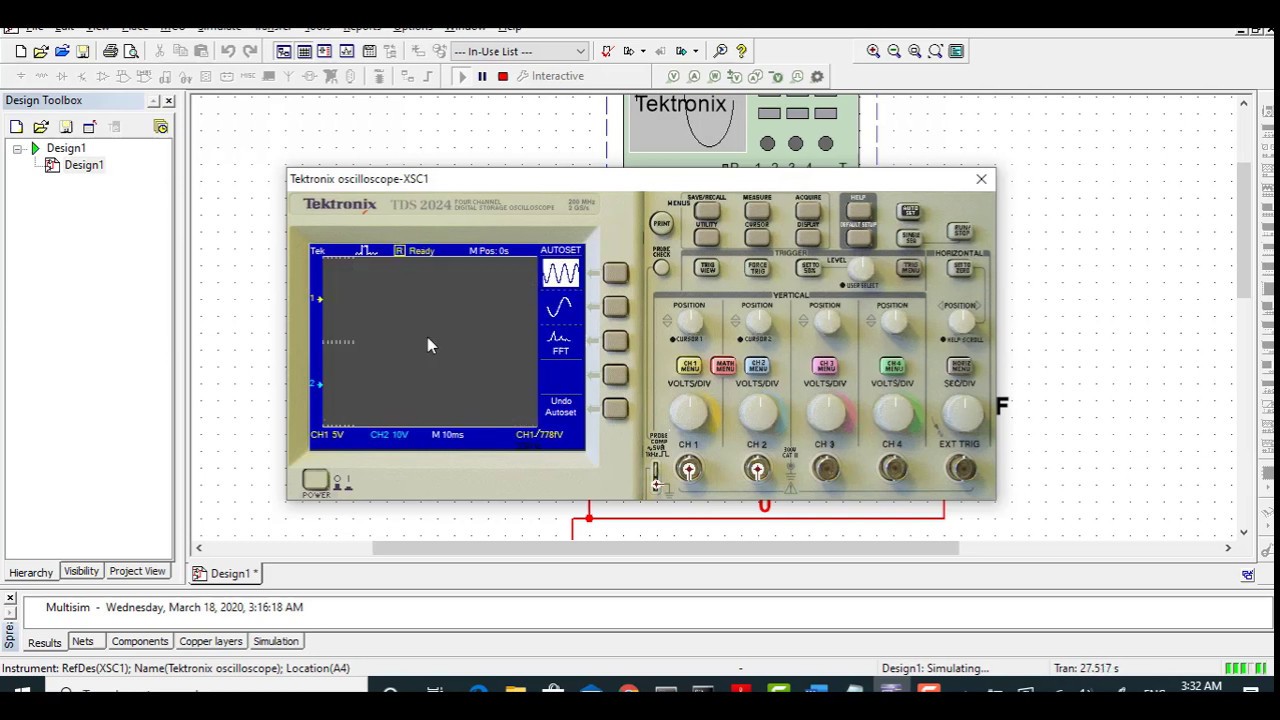The width and height of the screenshot is (1280, 720).
Task: Toggle the MATH MENU button
Action: click(x=723, y=367)
